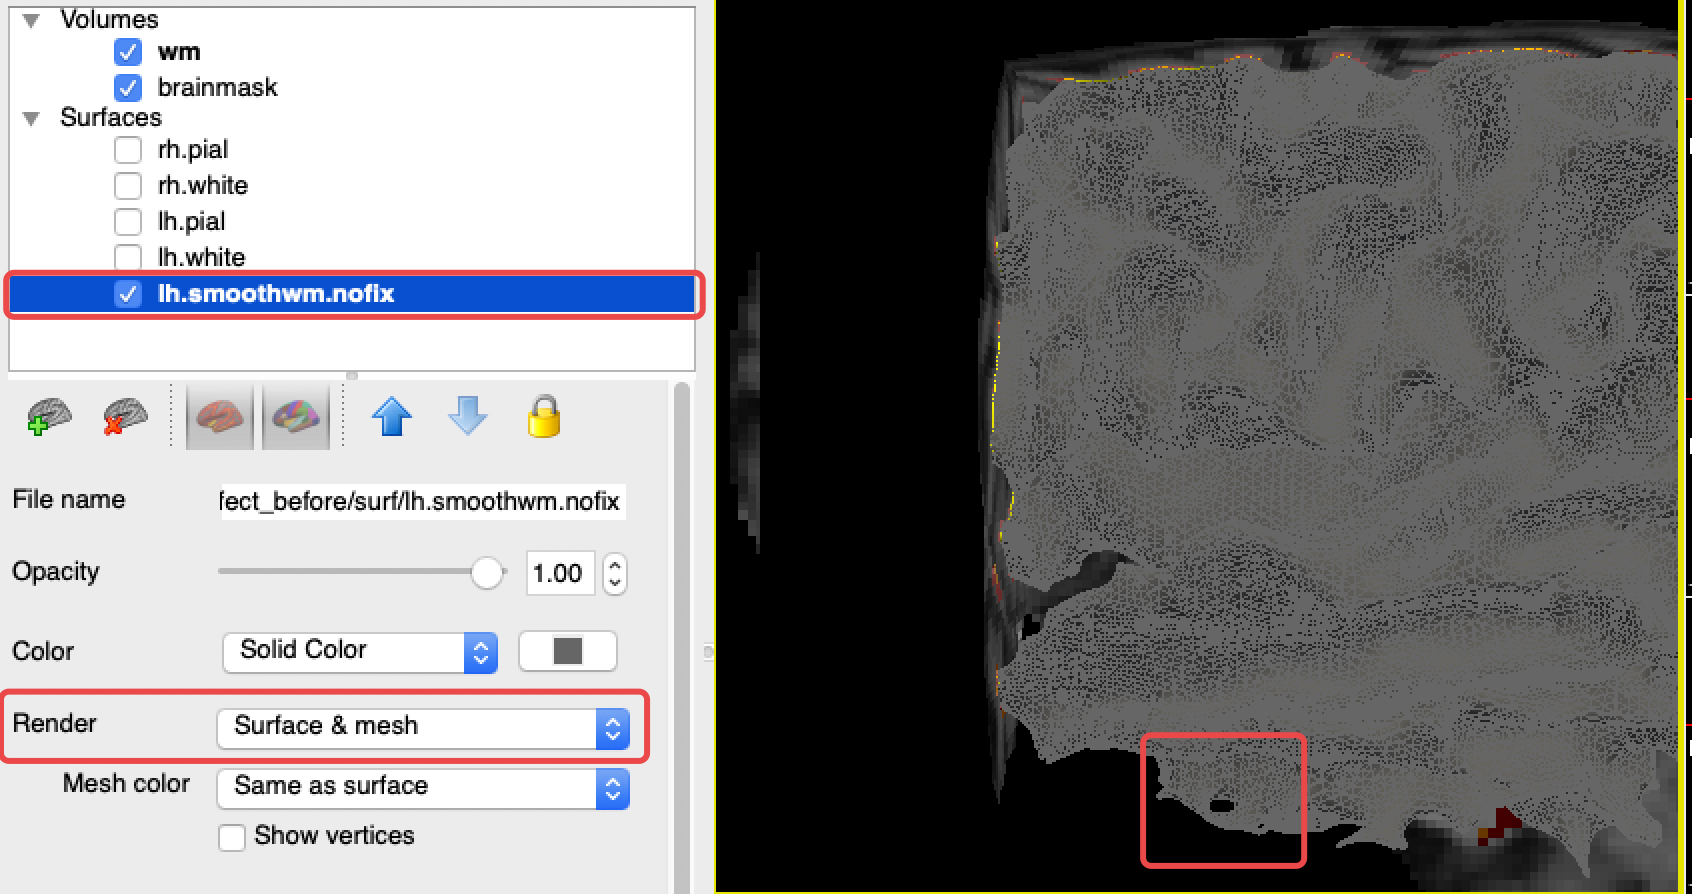
Task: Move layer up with blue arrow
Action: [x=392, y=416]
